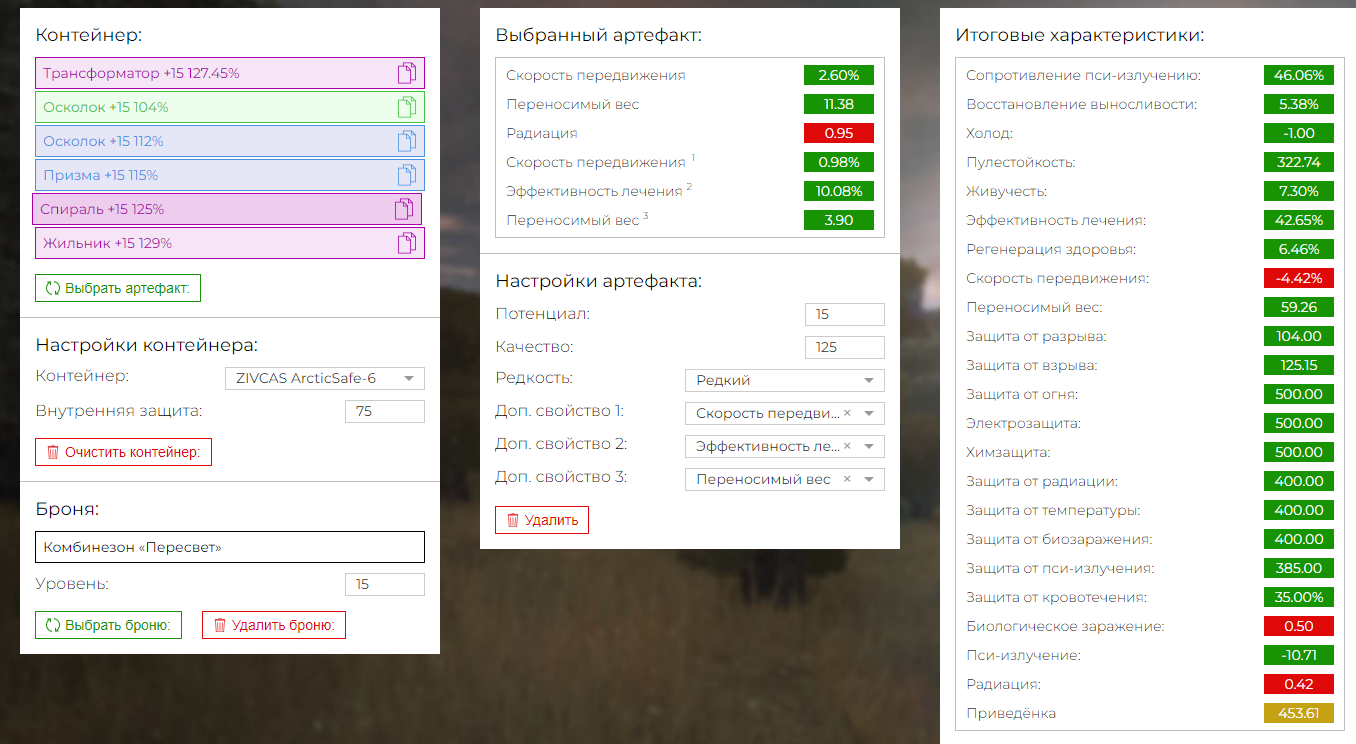Click the 400.00 Защита от биозаражения value

[1299, 539]
